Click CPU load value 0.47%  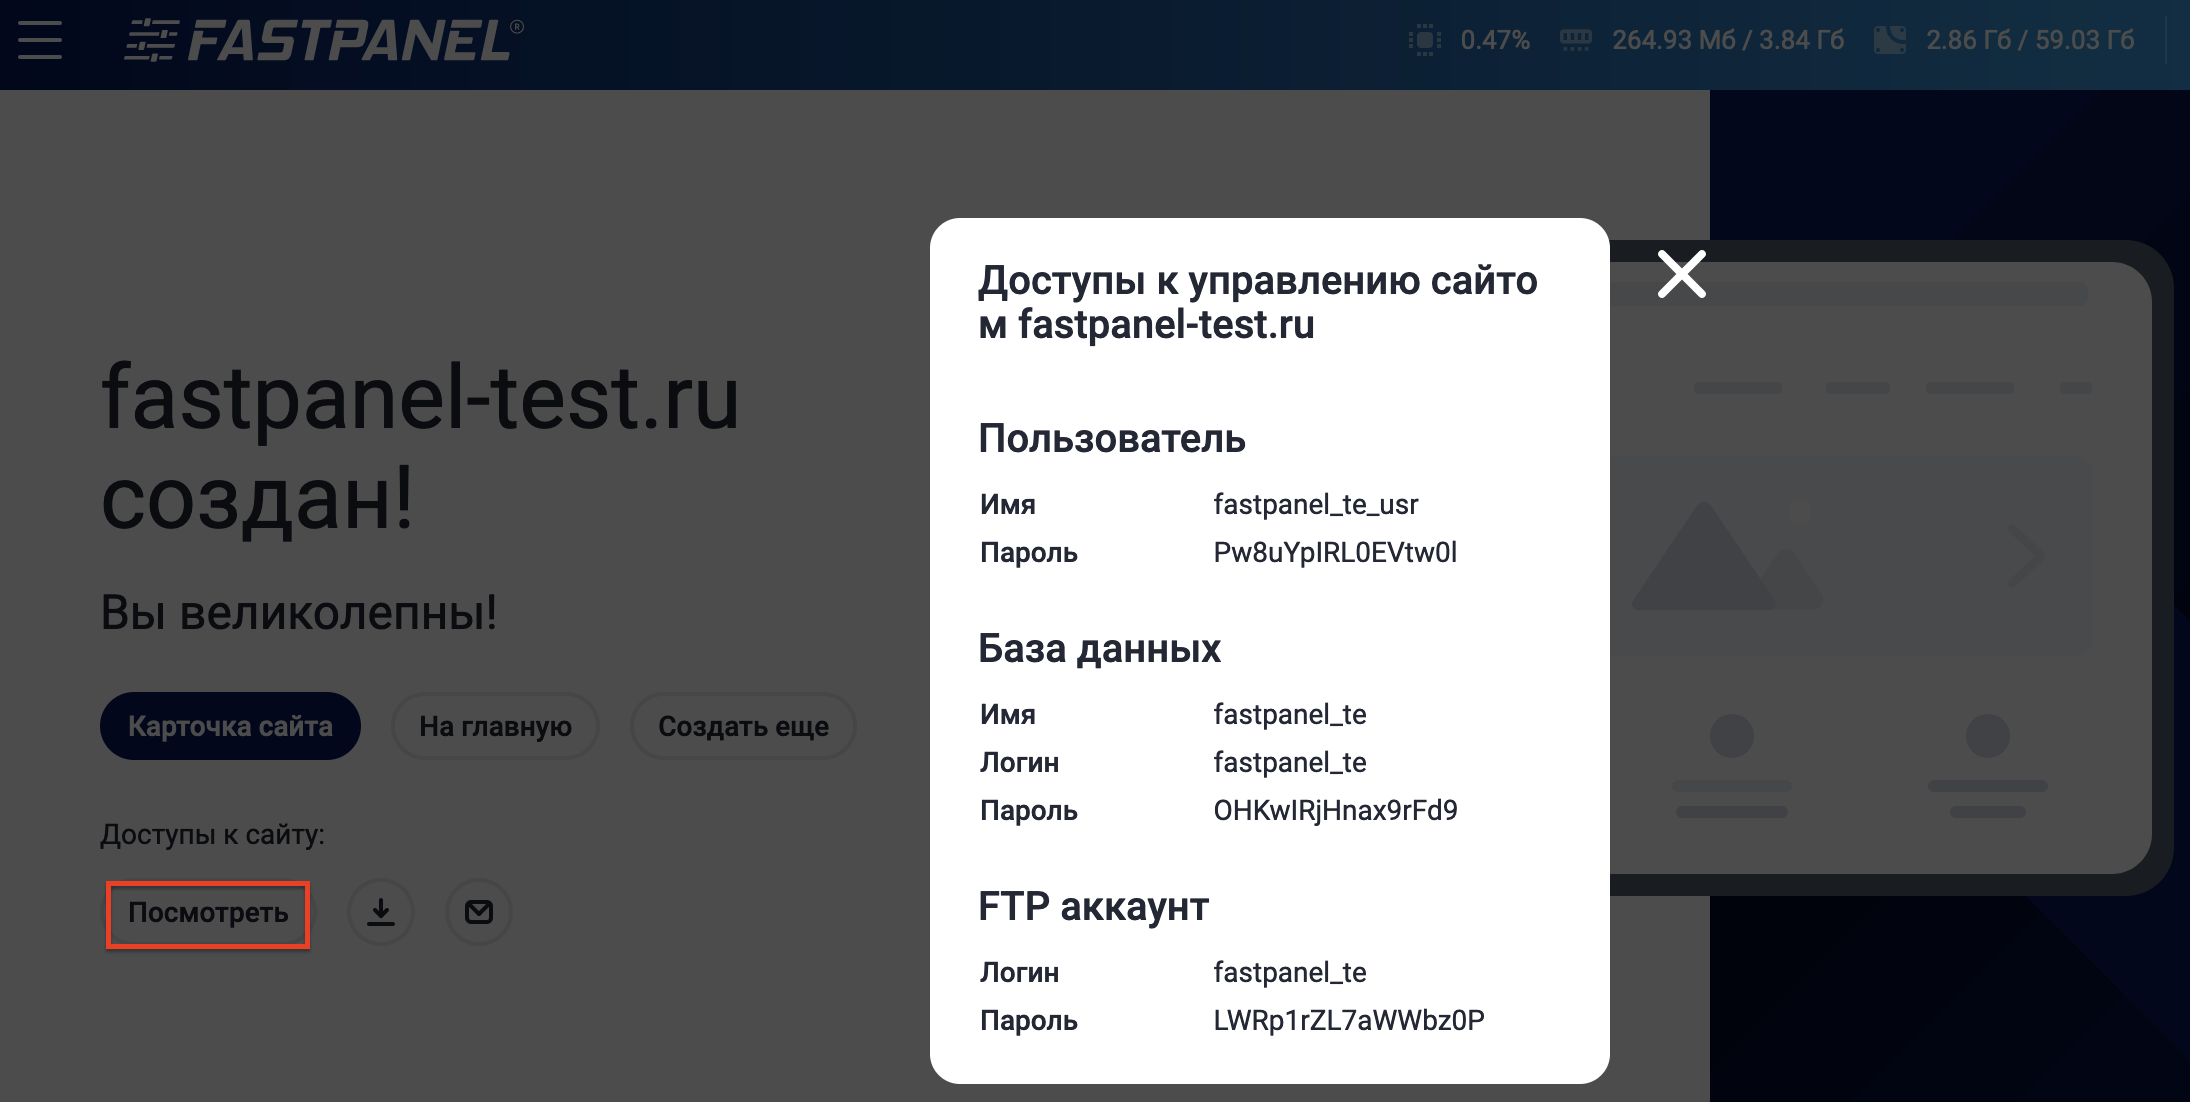1495,40
